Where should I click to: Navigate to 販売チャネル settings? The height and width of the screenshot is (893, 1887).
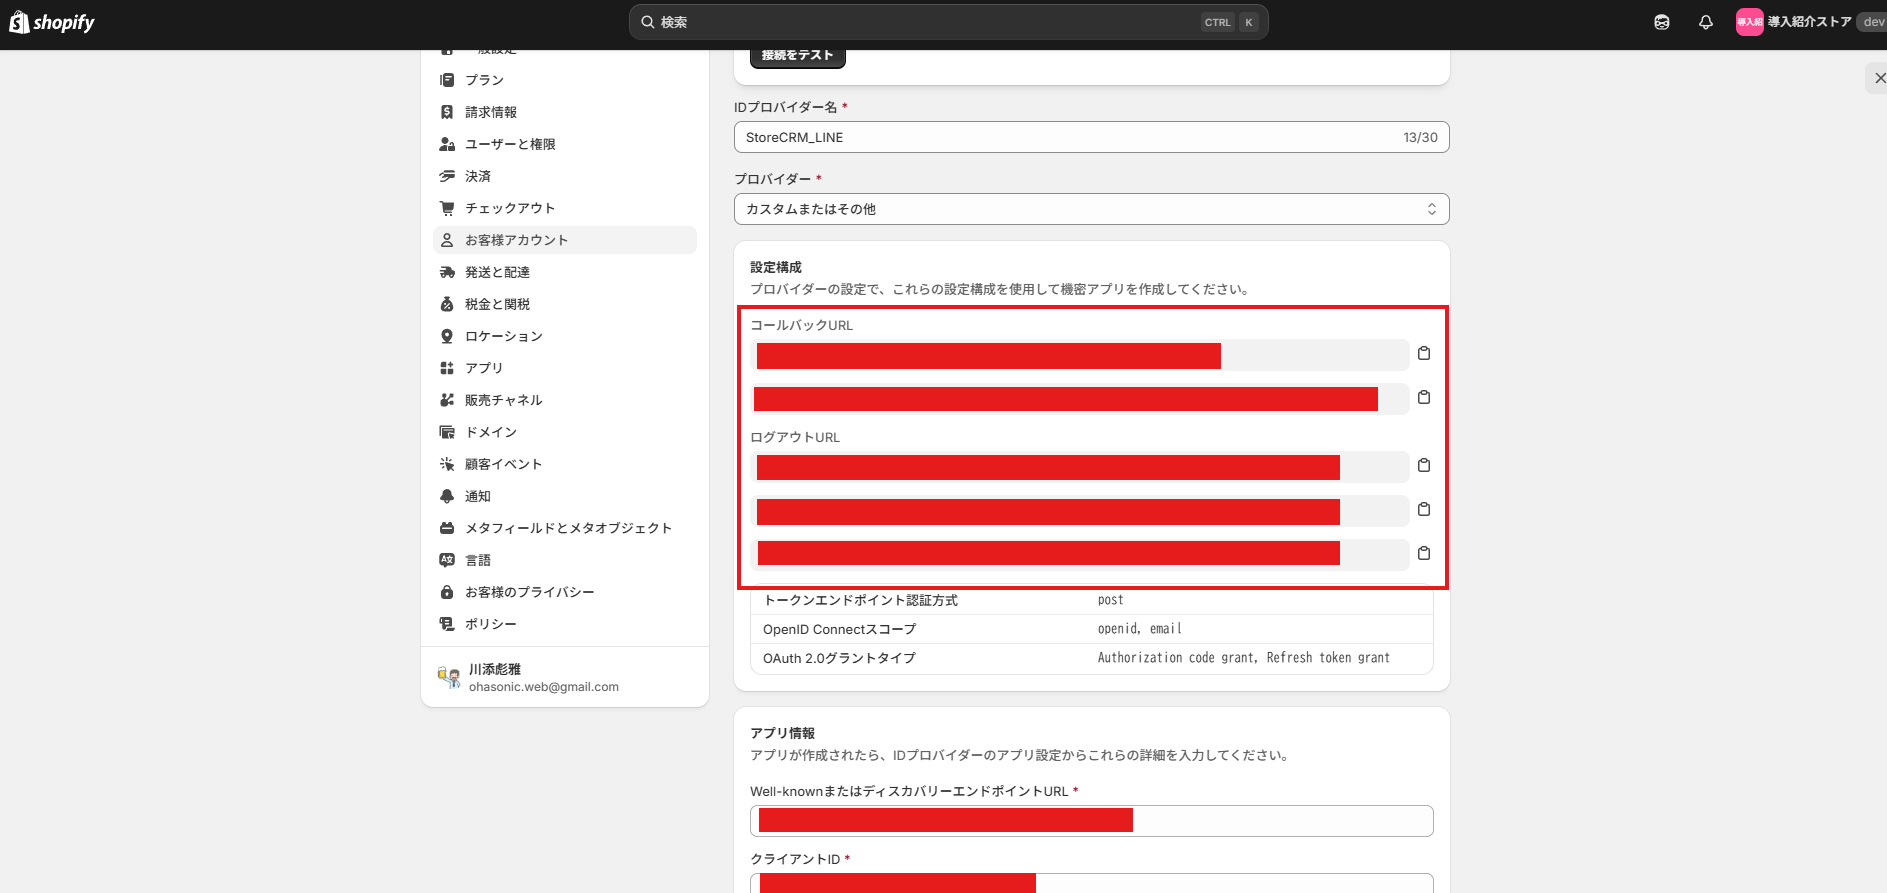click(x=503, y=400)
